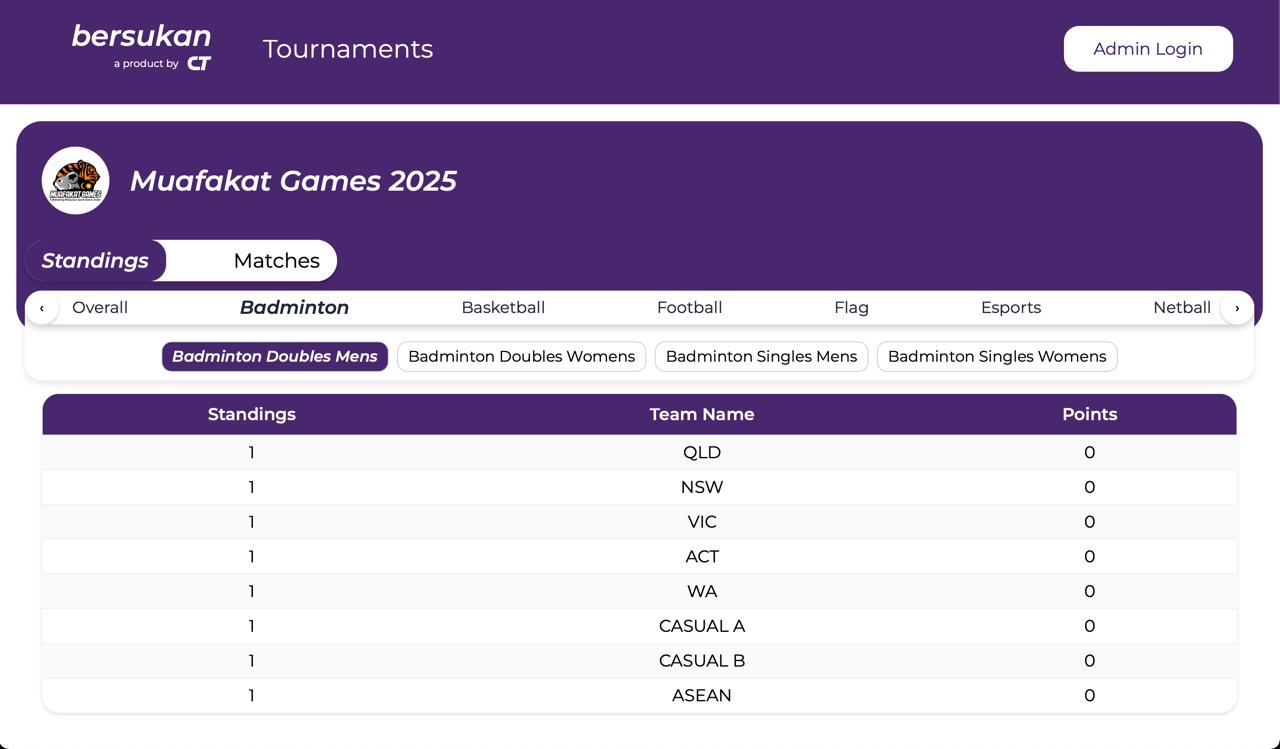Show the Esports tab

[x=1011, y=308]
